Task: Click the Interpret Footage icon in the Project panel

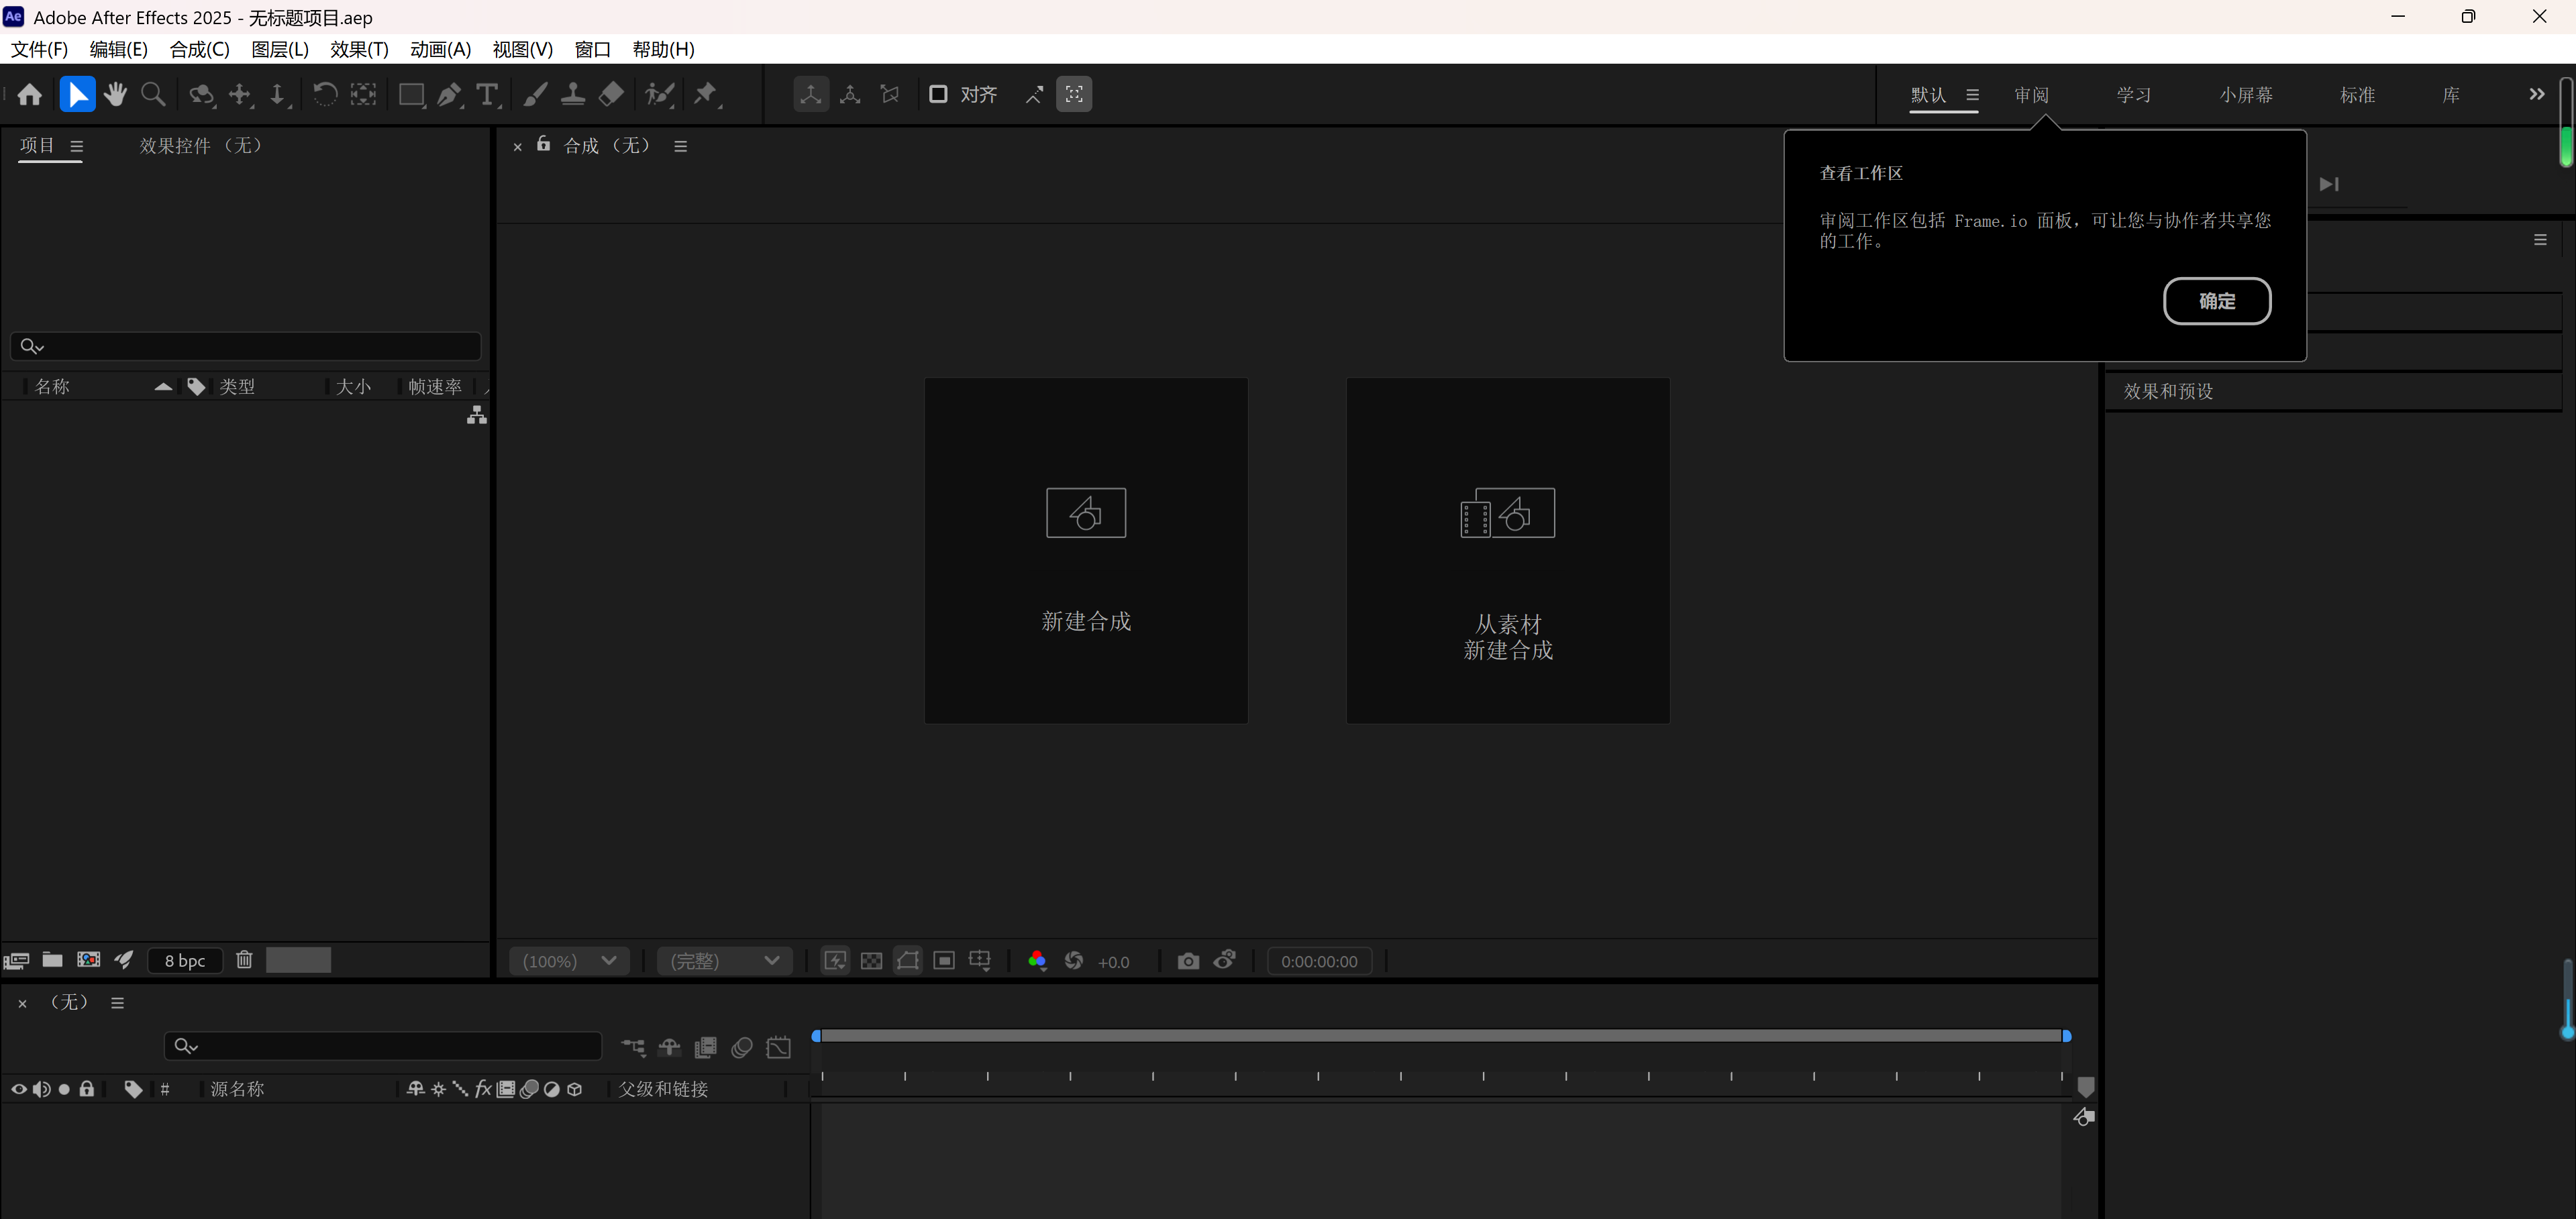Action: 16,961
